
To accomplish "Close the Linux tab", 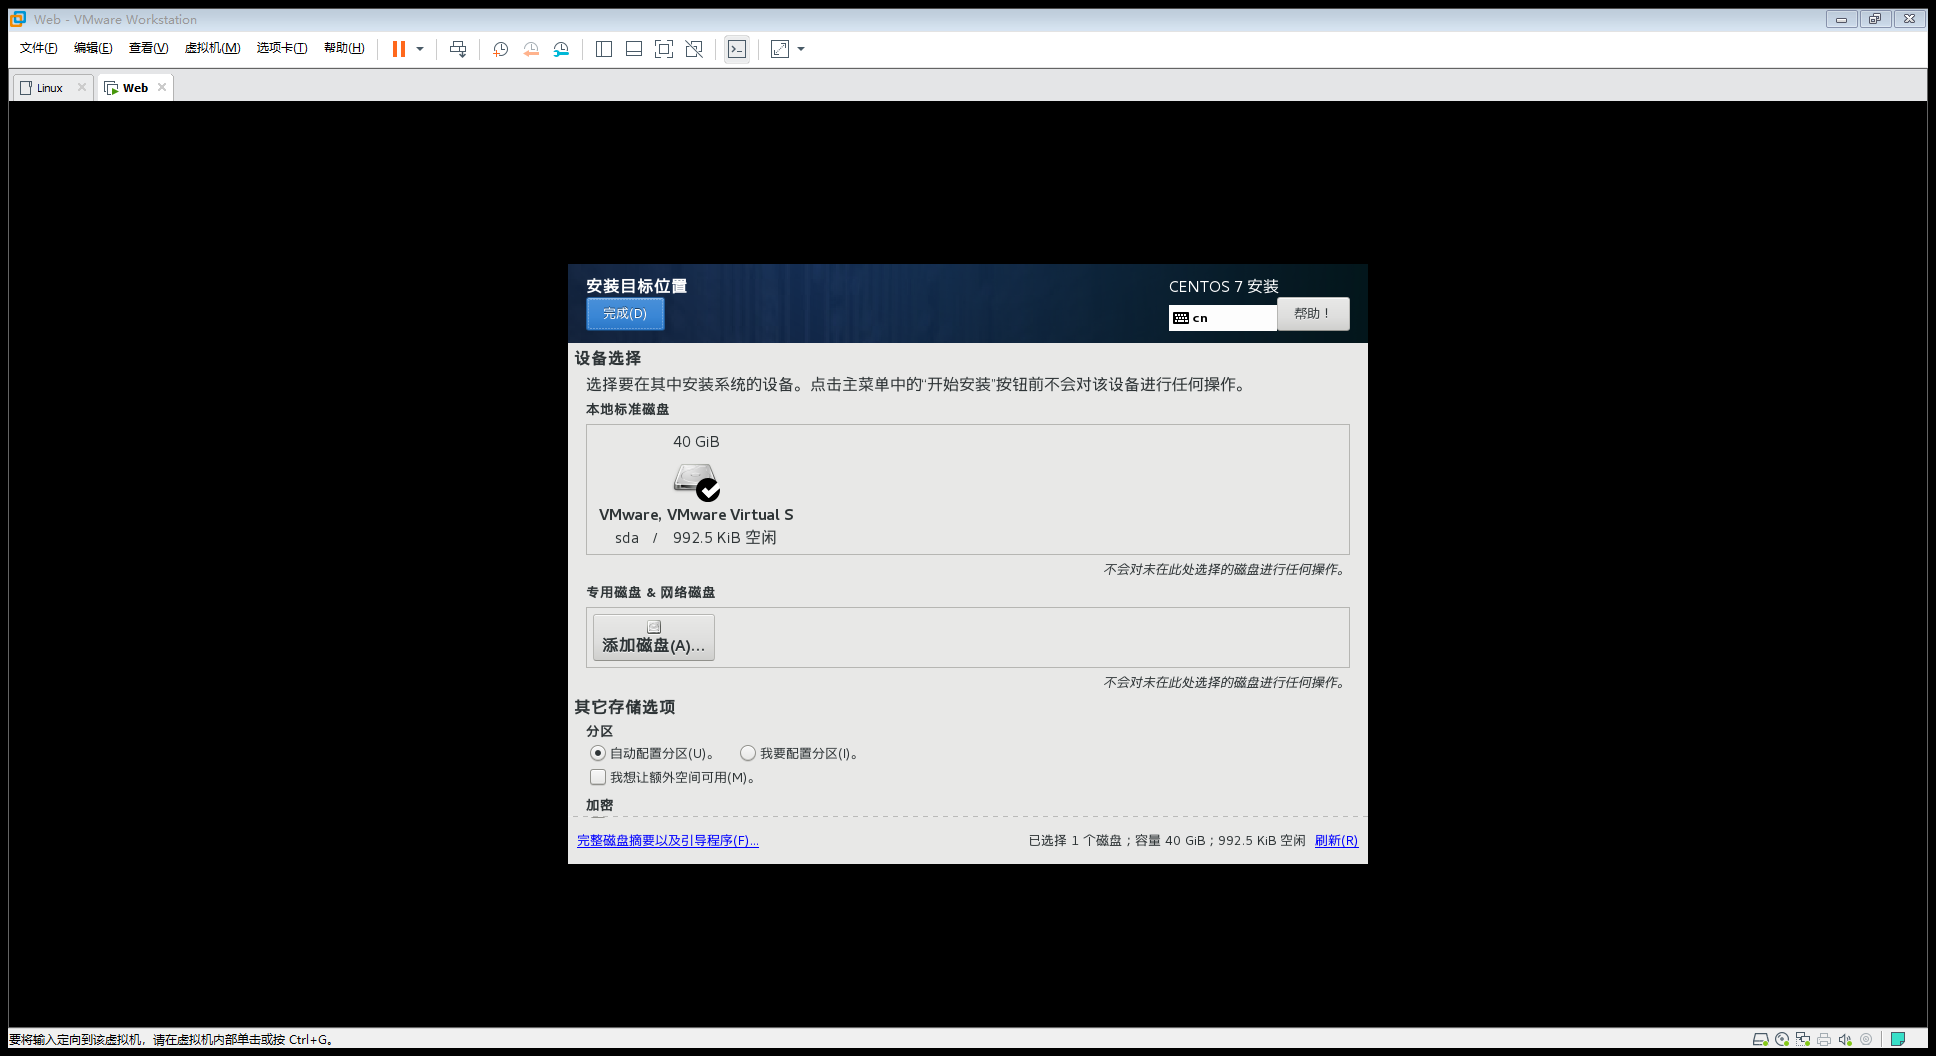I will pyautogui.click(x=82, y=87).
